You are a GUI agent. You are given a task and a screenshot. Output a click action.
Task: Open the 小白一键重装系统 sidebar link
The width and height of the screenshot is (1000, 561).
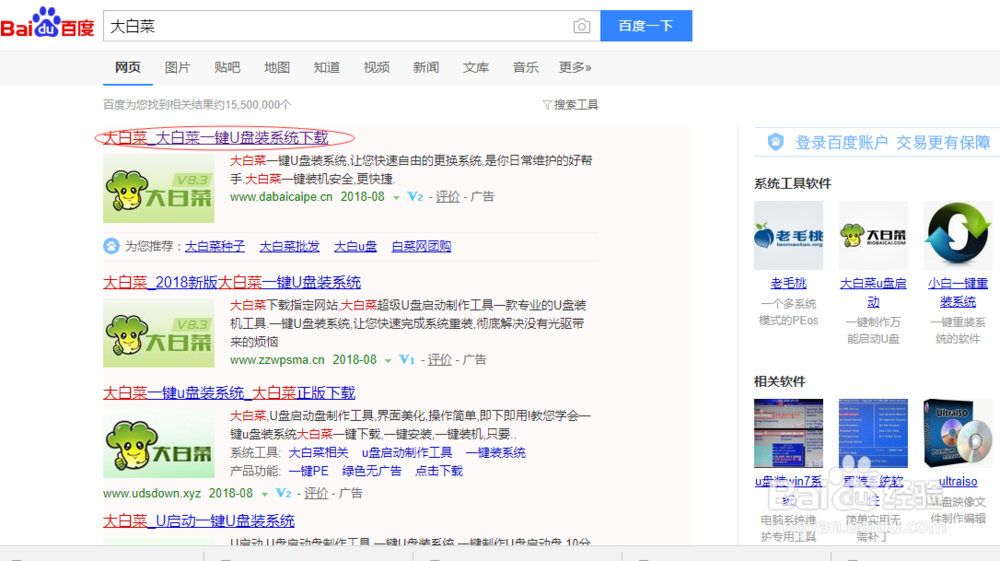(x=958, y=292)
